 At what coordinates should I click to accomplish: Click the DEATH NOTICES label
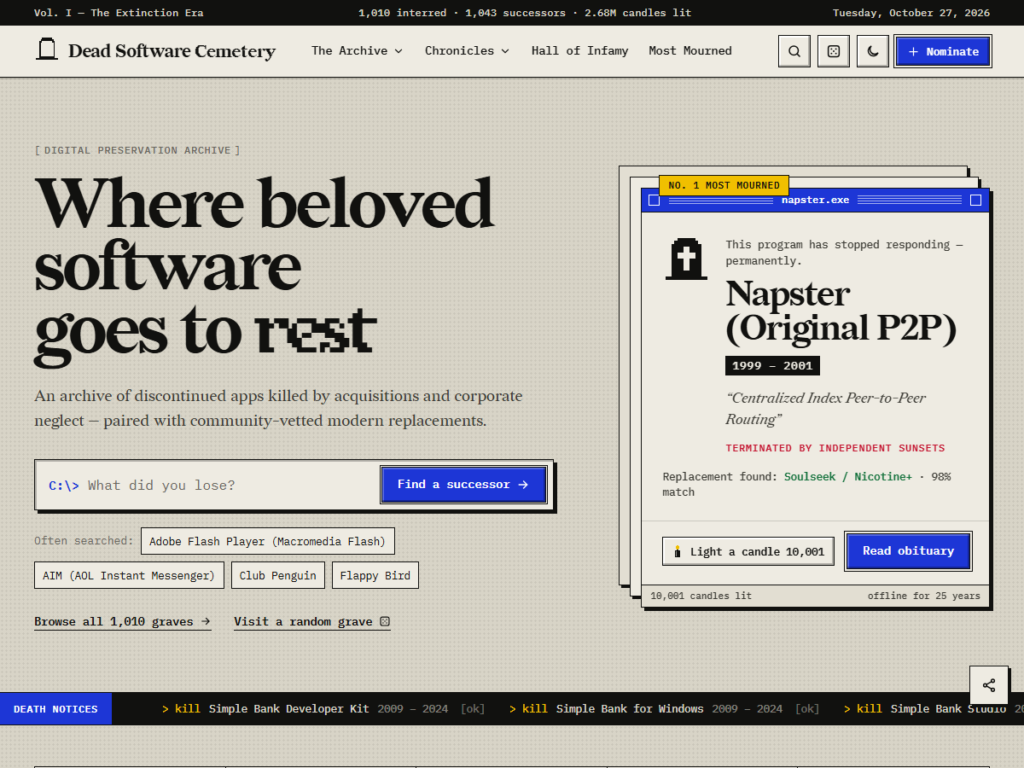click(x=56, y=709)
